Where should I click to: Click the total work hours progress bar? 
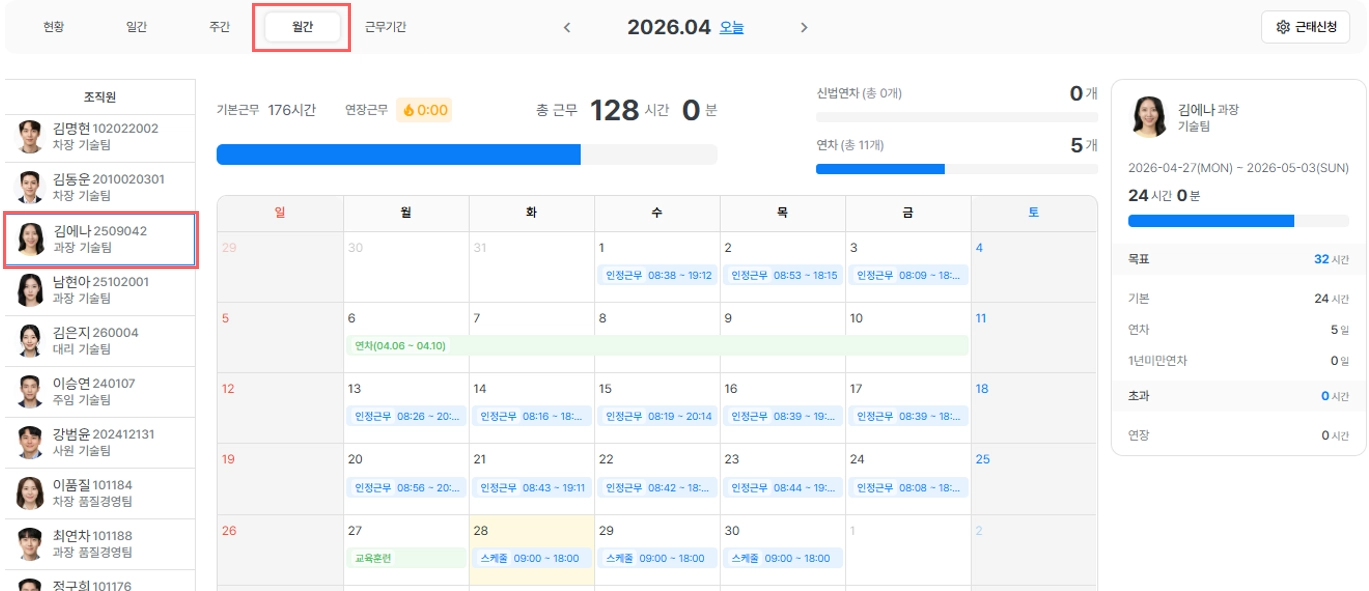pyautogui.click(x=467, y=154)
